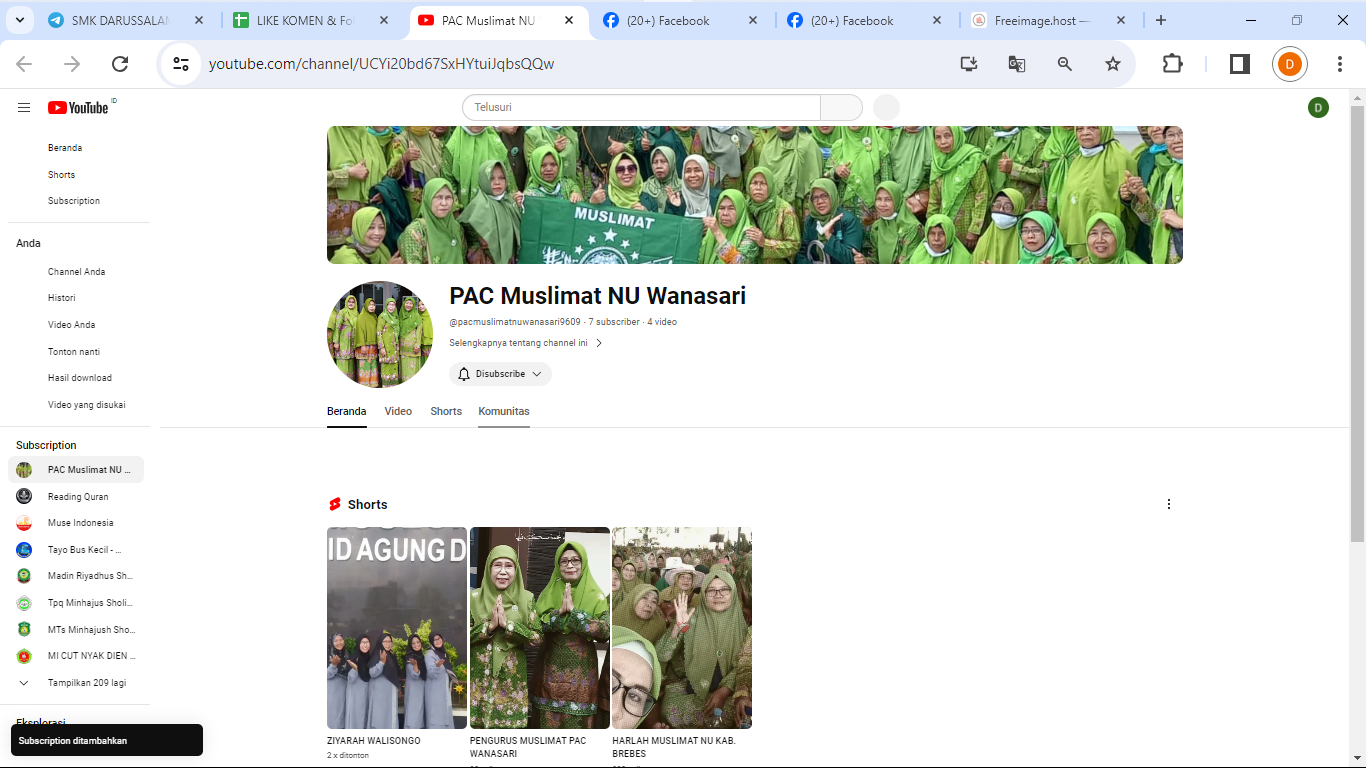Viewport: 1366px width, 768px height.
Task: Click the search submit button beside Telusuri
Action: point(842,107)
